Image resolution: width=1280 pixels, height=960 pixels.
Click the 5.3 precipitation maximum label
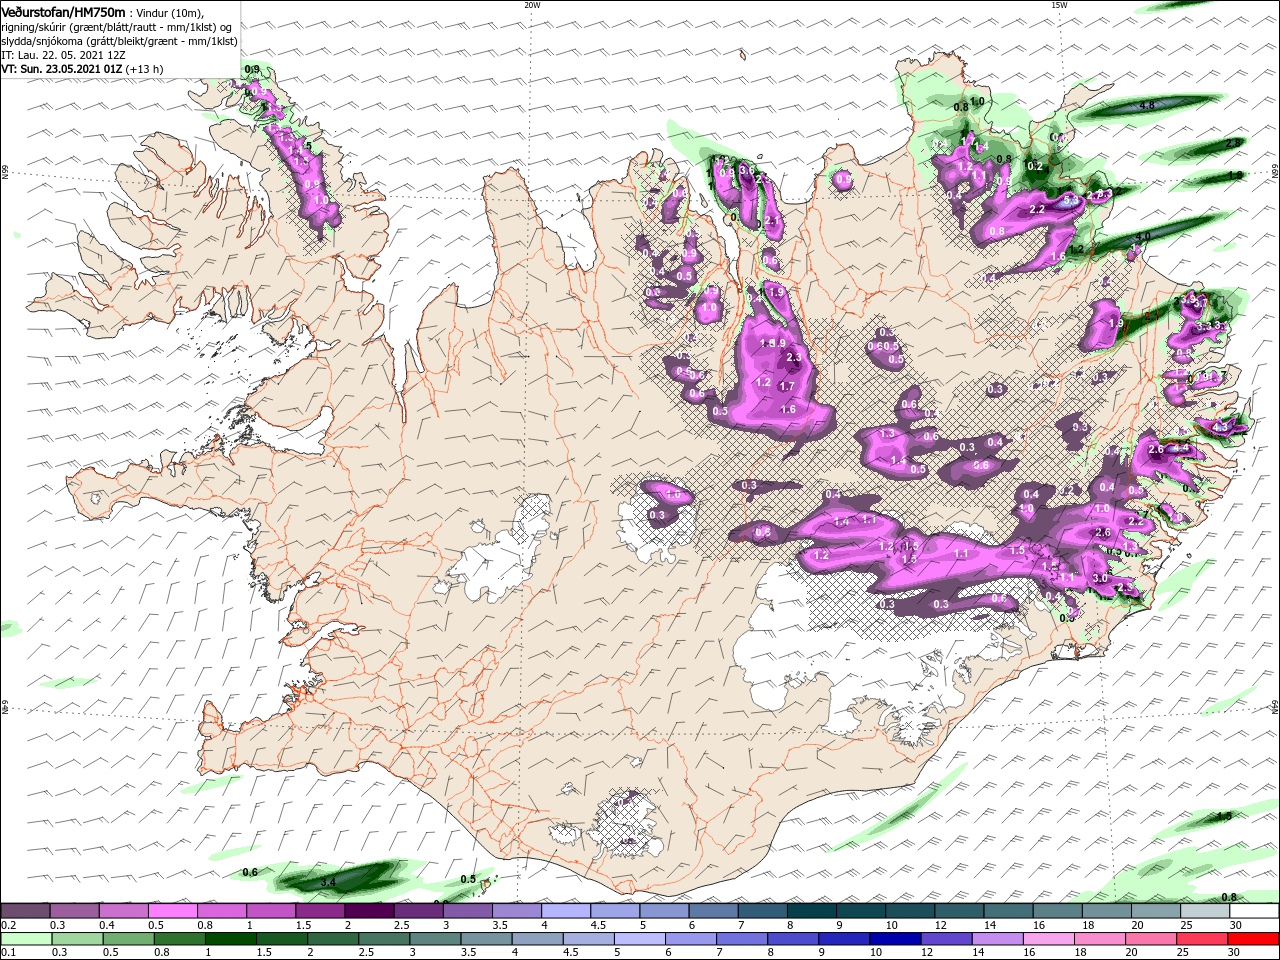[1071, 200]
